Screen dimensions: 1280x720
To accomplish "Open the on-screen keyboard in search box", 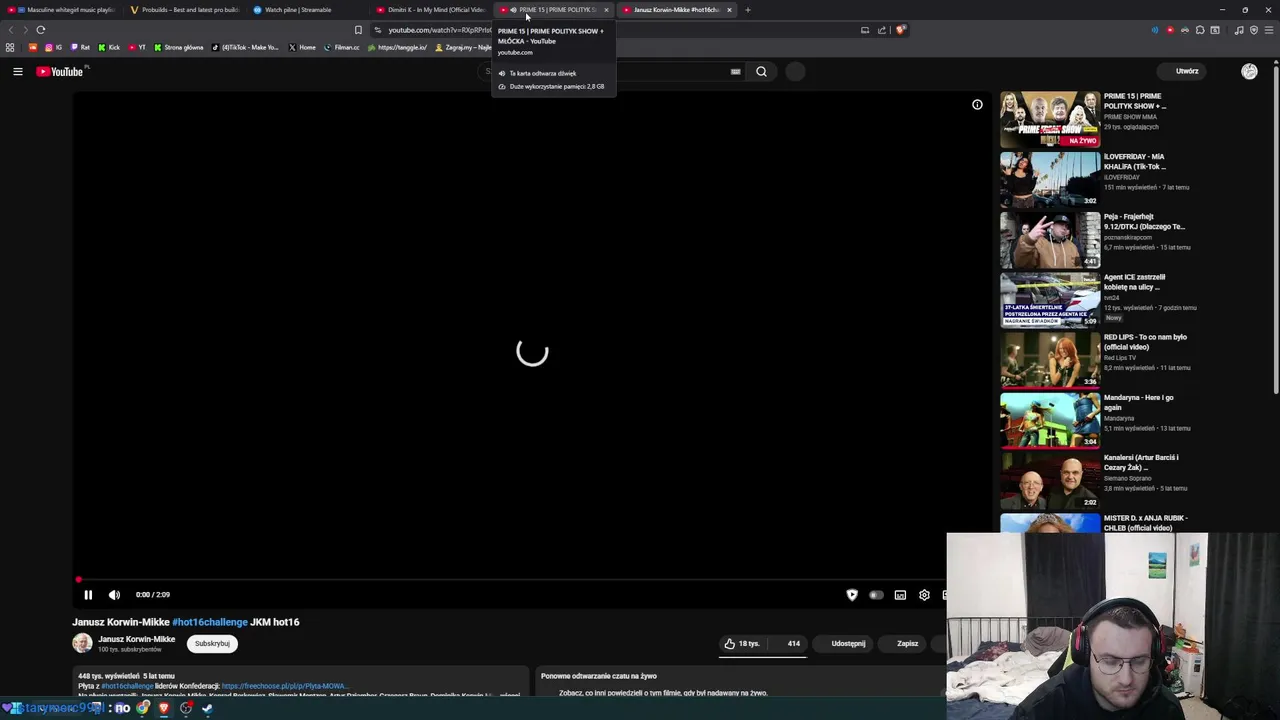I will (735, 71).
